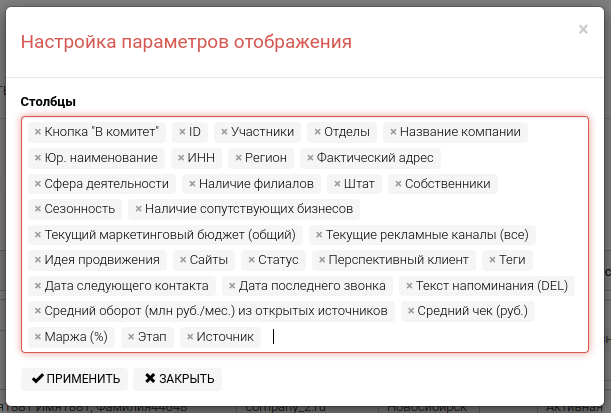Delete the "ИНН" column tag
The image size is (611, 413).
[180, 158]
